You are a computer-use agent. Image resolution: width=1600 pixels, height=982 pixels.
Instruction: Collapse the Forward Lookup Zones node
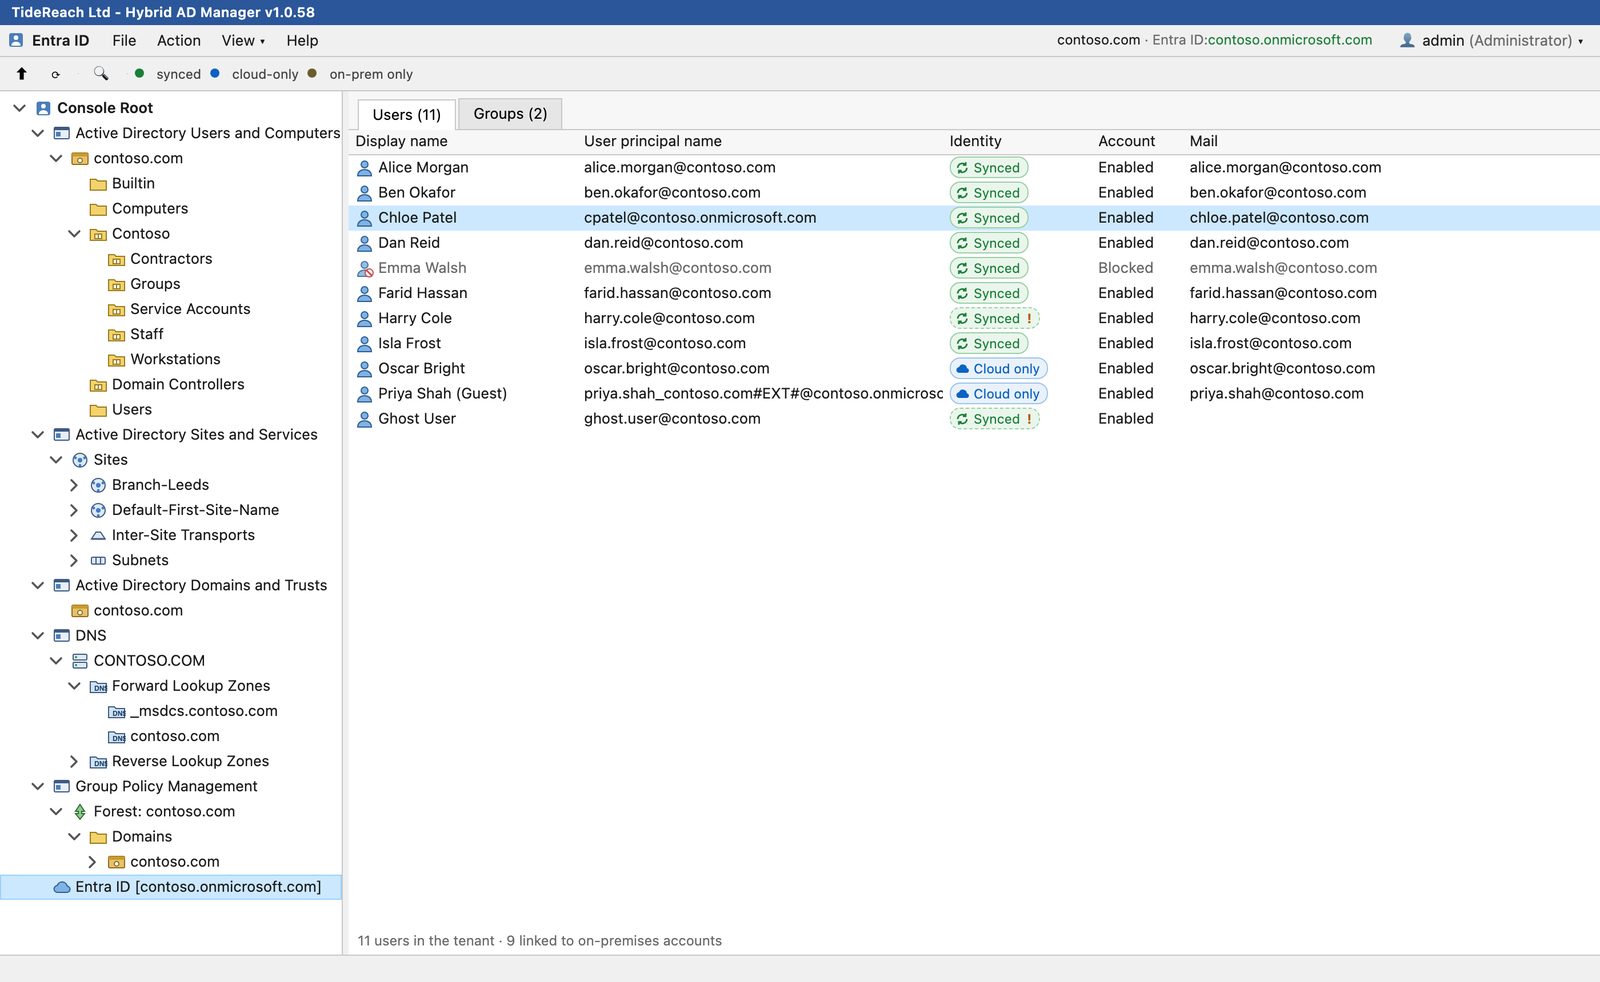click(74, 686)
